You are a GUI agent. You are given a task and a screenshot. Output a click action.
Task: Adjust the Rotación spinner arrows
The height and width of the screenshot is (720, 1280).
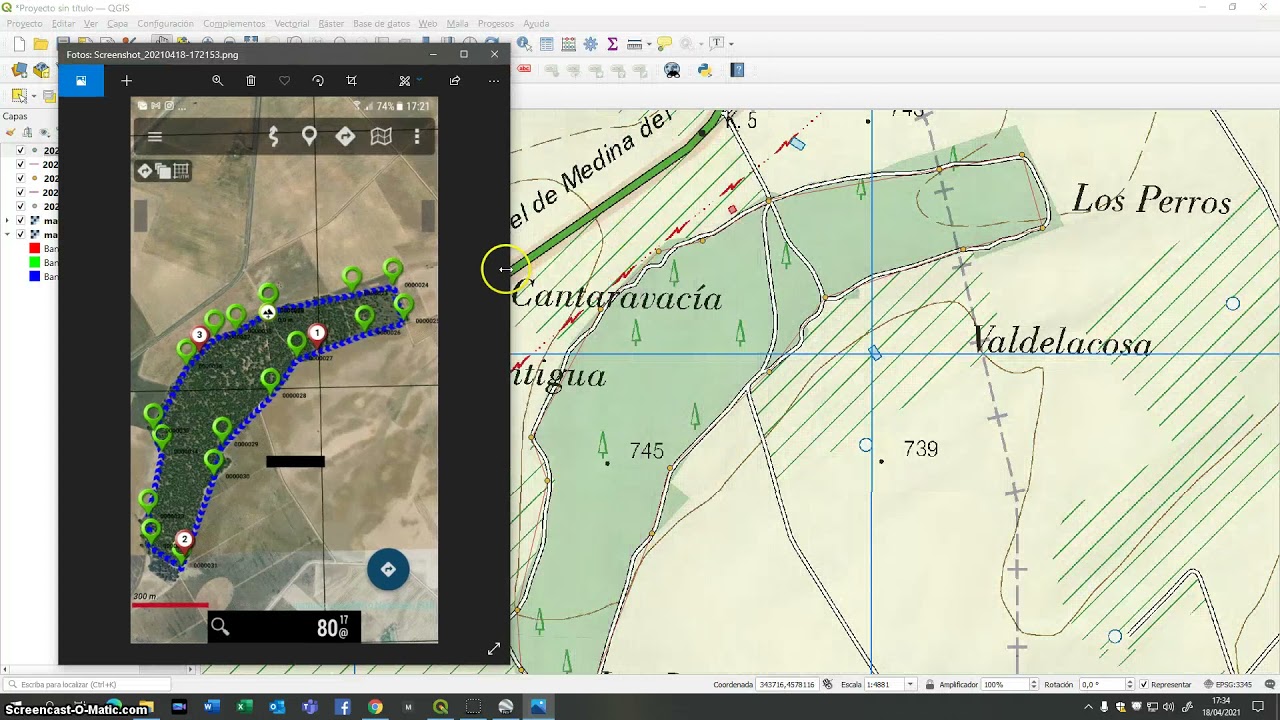pos(1131,685)
